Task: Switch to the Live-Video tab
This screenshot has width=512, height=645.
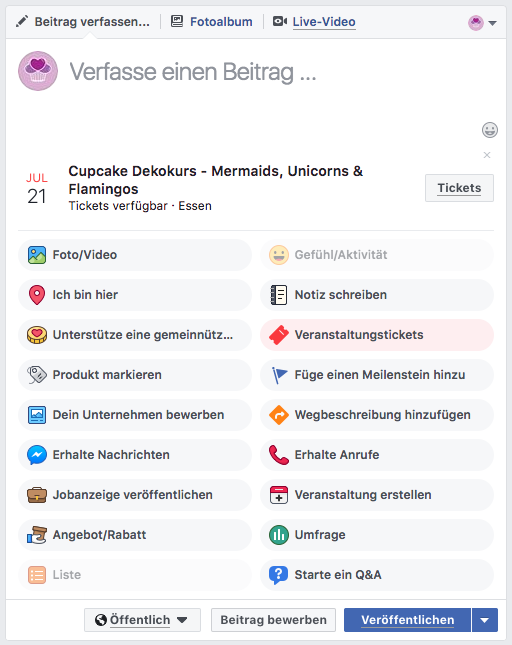Action: click(x=314, y=22)
